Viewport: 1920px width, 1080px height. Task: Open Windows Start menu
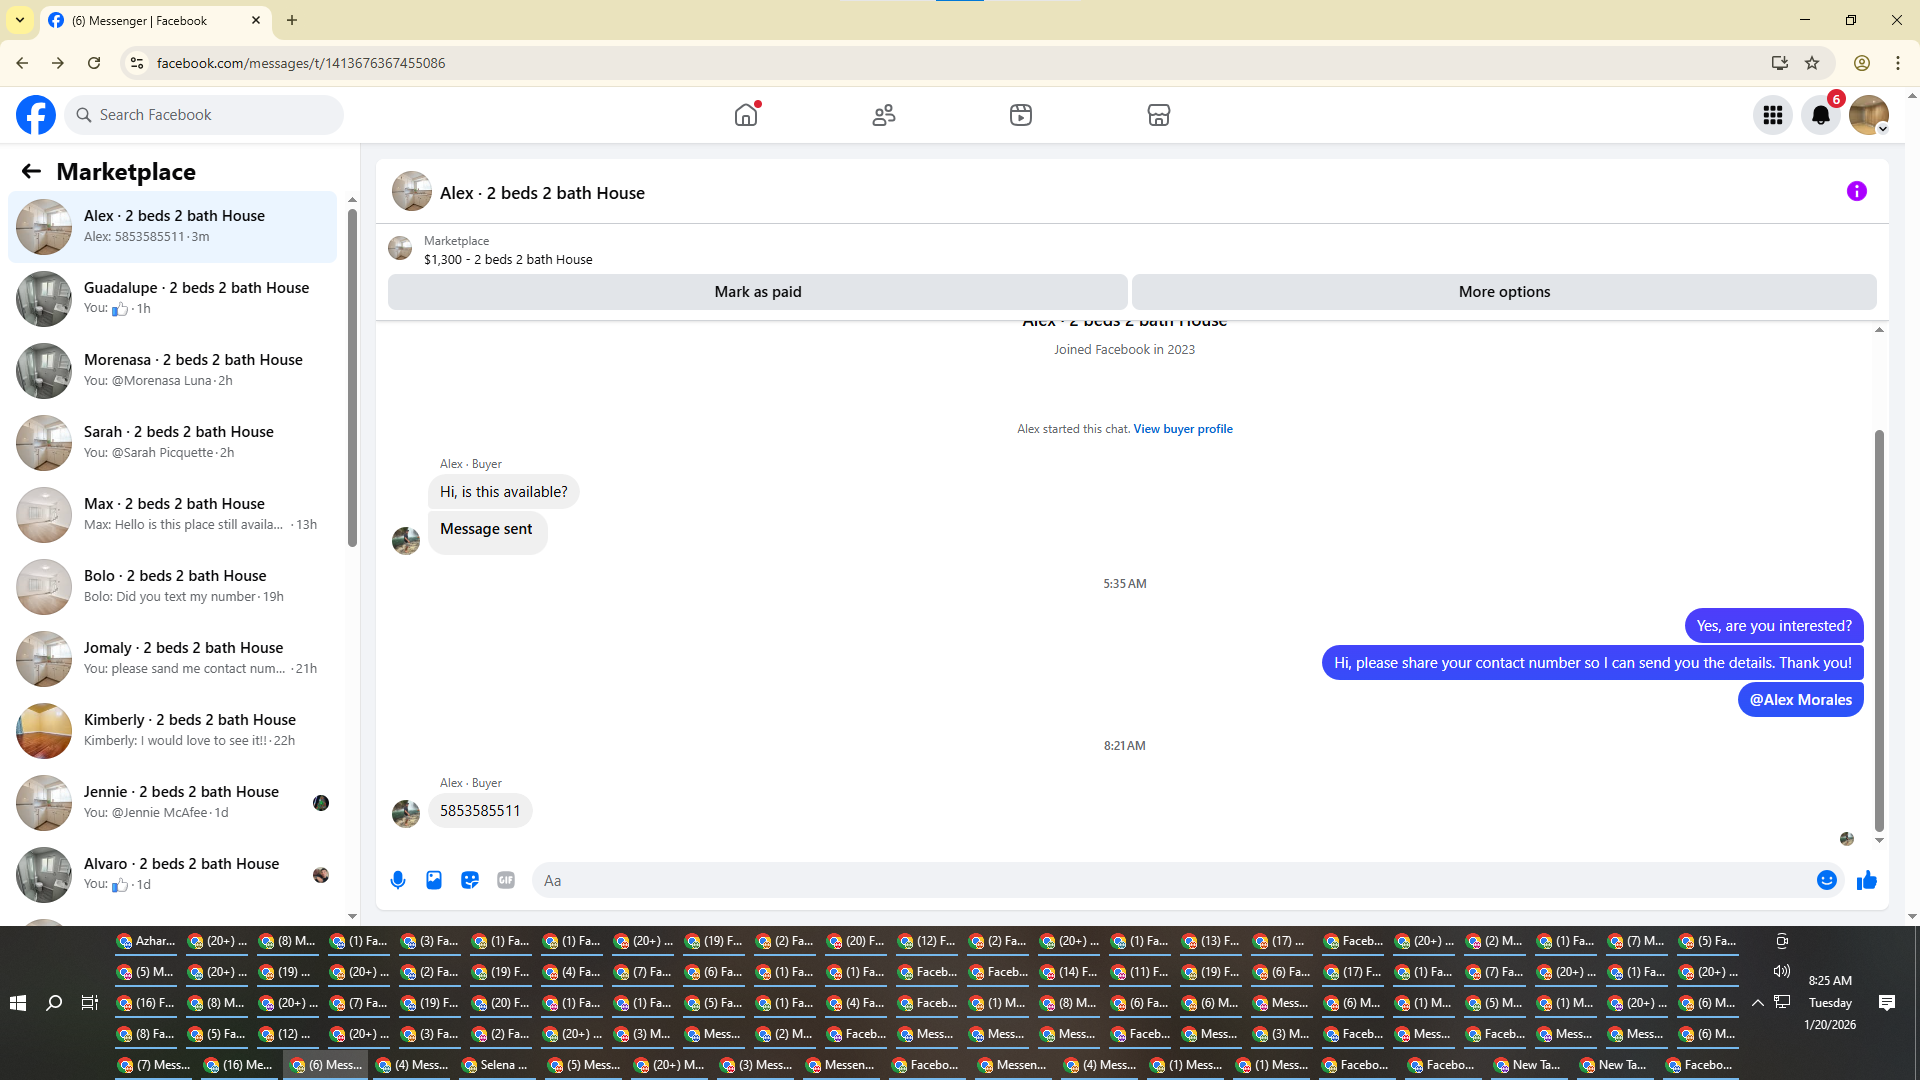point(18,1003)
